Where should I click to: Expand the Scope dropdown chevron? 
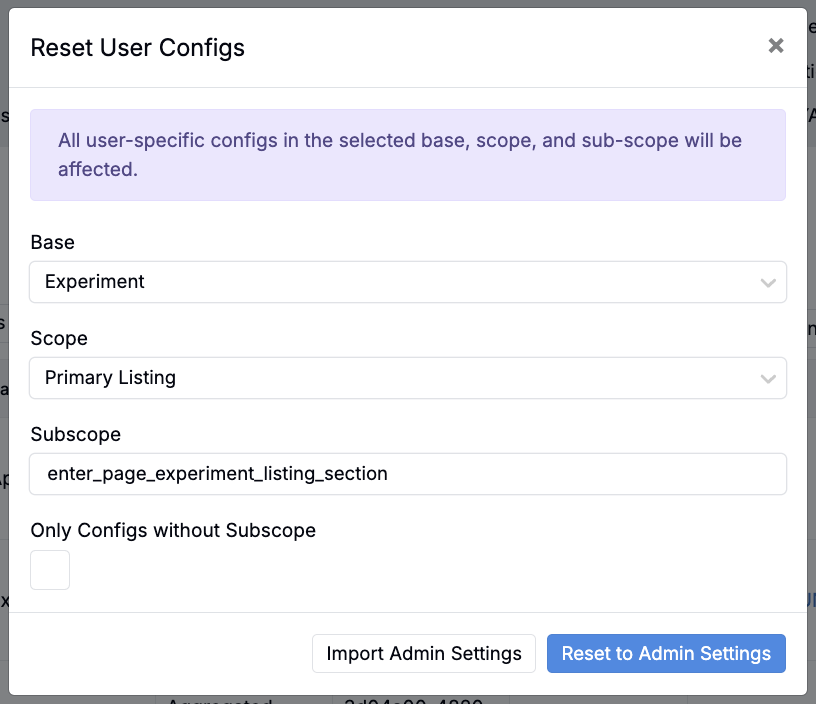point(768,379)
